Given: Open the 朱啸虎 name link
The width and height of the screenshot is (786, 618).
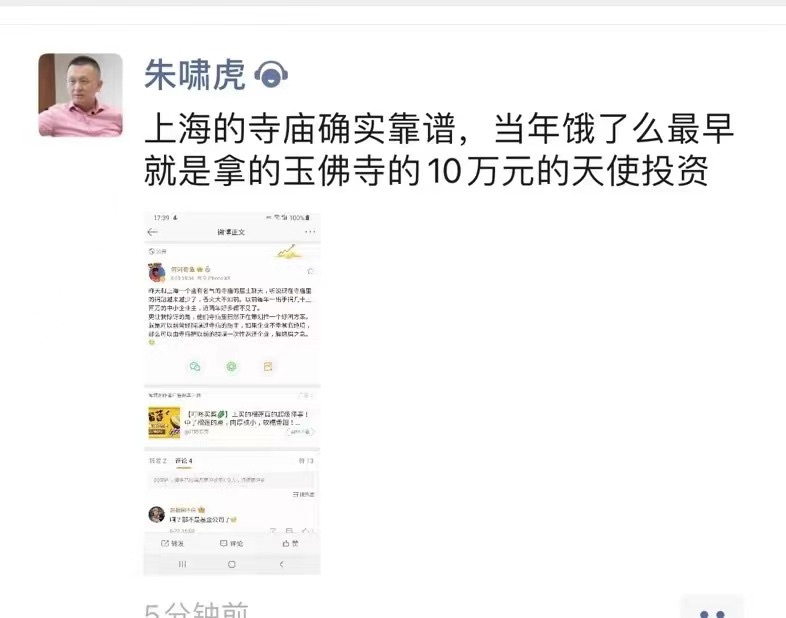Looking at the screenshot, I should click(195, 75).
